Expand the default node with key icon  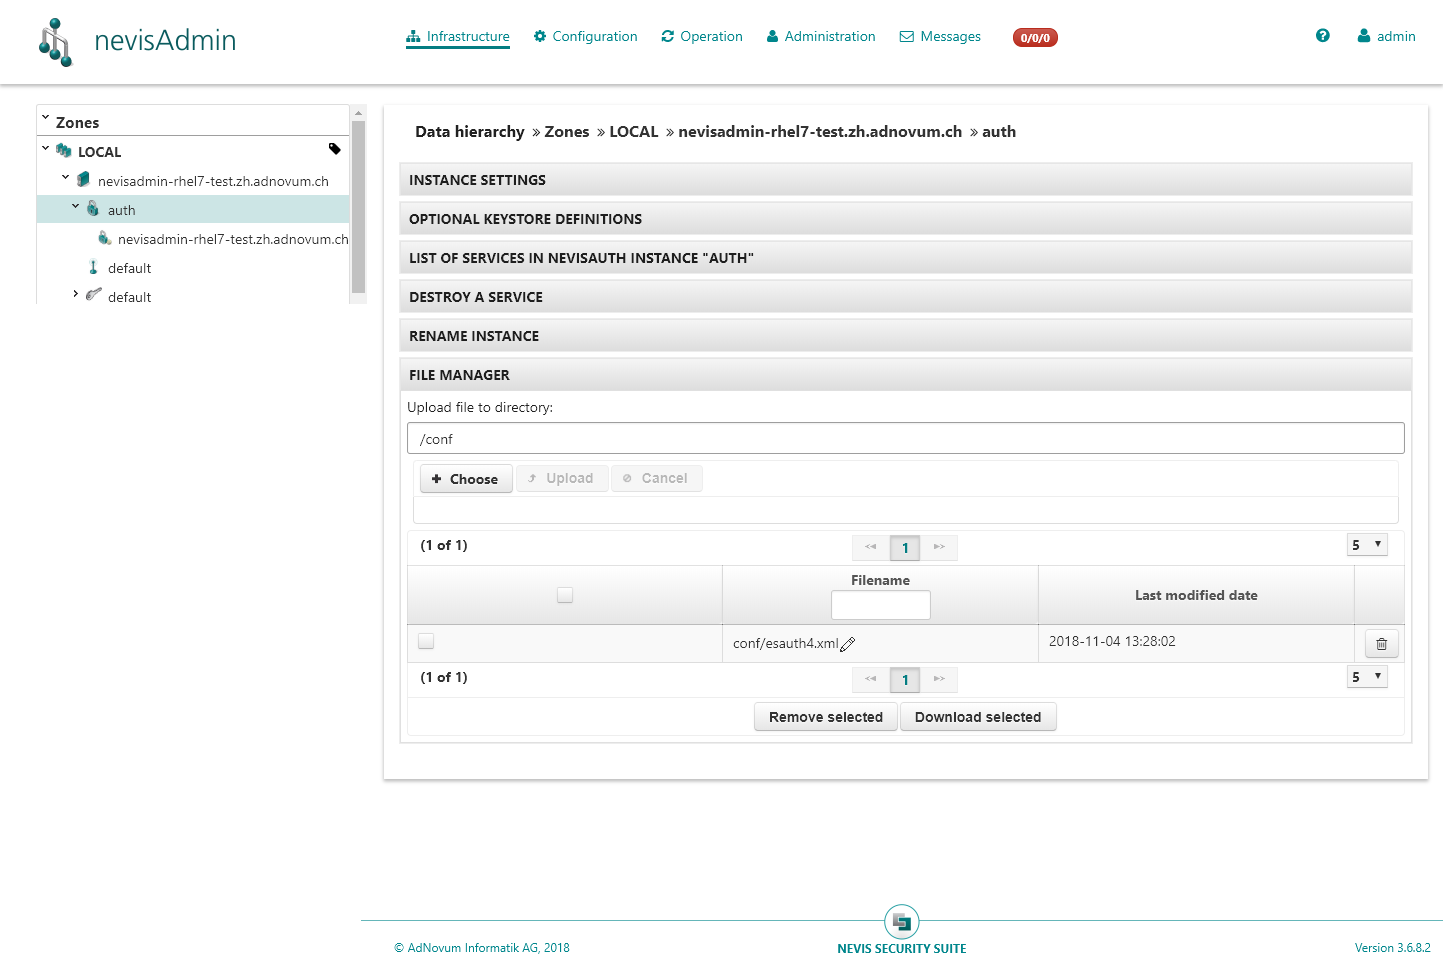click(75, 294)
